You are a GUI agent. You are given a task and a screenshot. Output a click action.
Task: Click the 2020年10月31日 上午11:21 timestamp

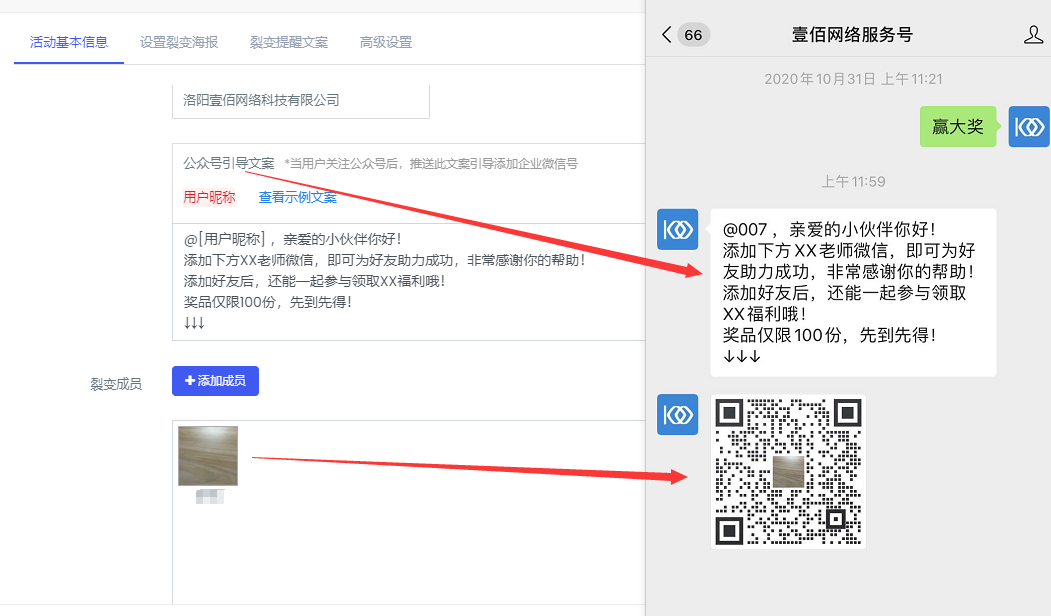(x=853, y=79)
